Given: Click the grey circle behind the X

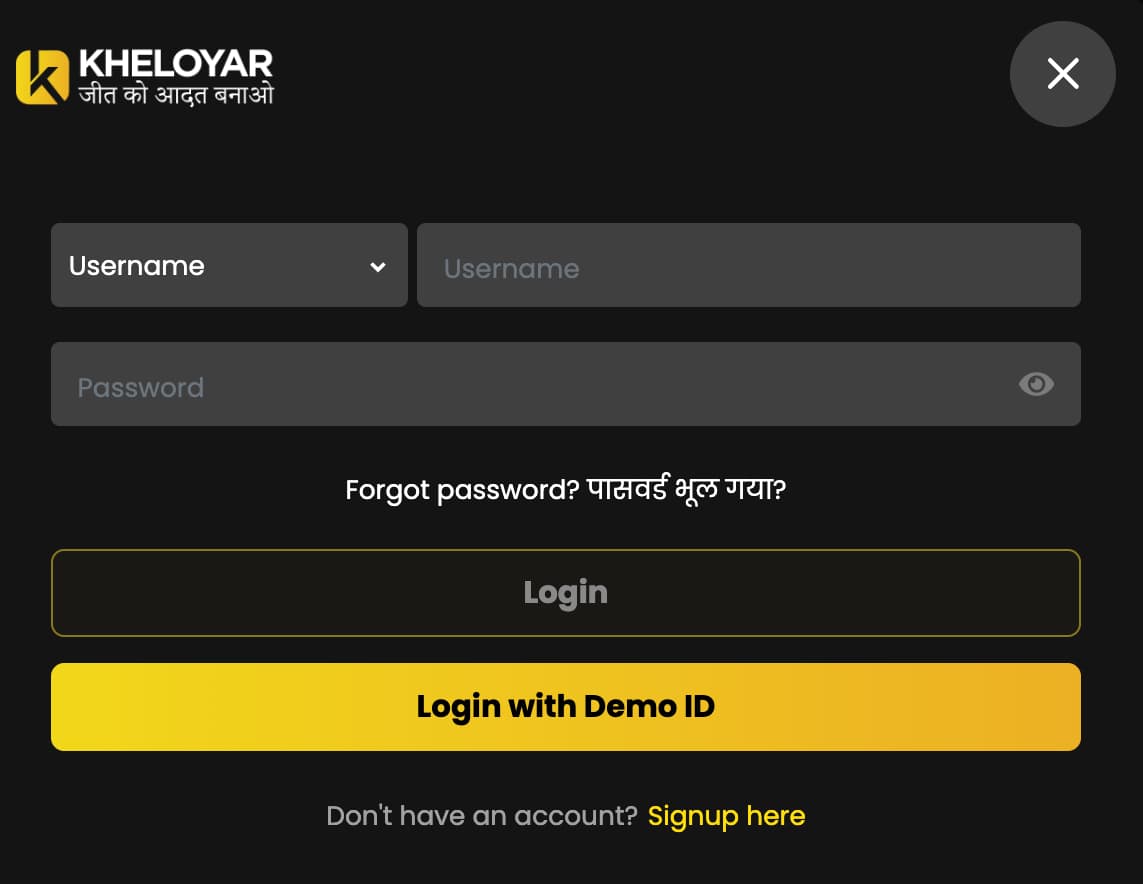Looking at the screenshot, I should (x=1088, y=104).
